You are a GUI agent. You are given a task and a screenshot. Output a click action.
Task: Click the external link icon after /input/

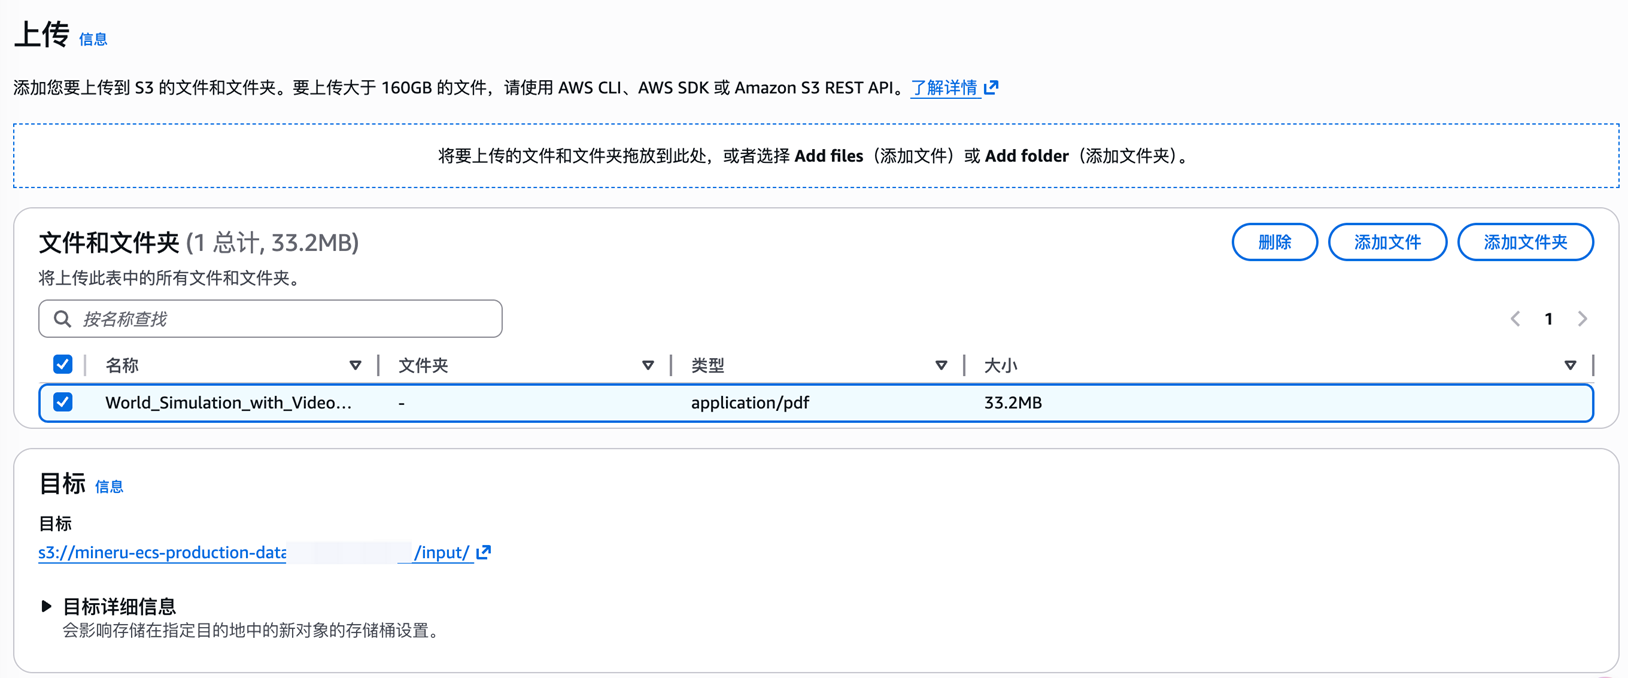pos(484,552)
